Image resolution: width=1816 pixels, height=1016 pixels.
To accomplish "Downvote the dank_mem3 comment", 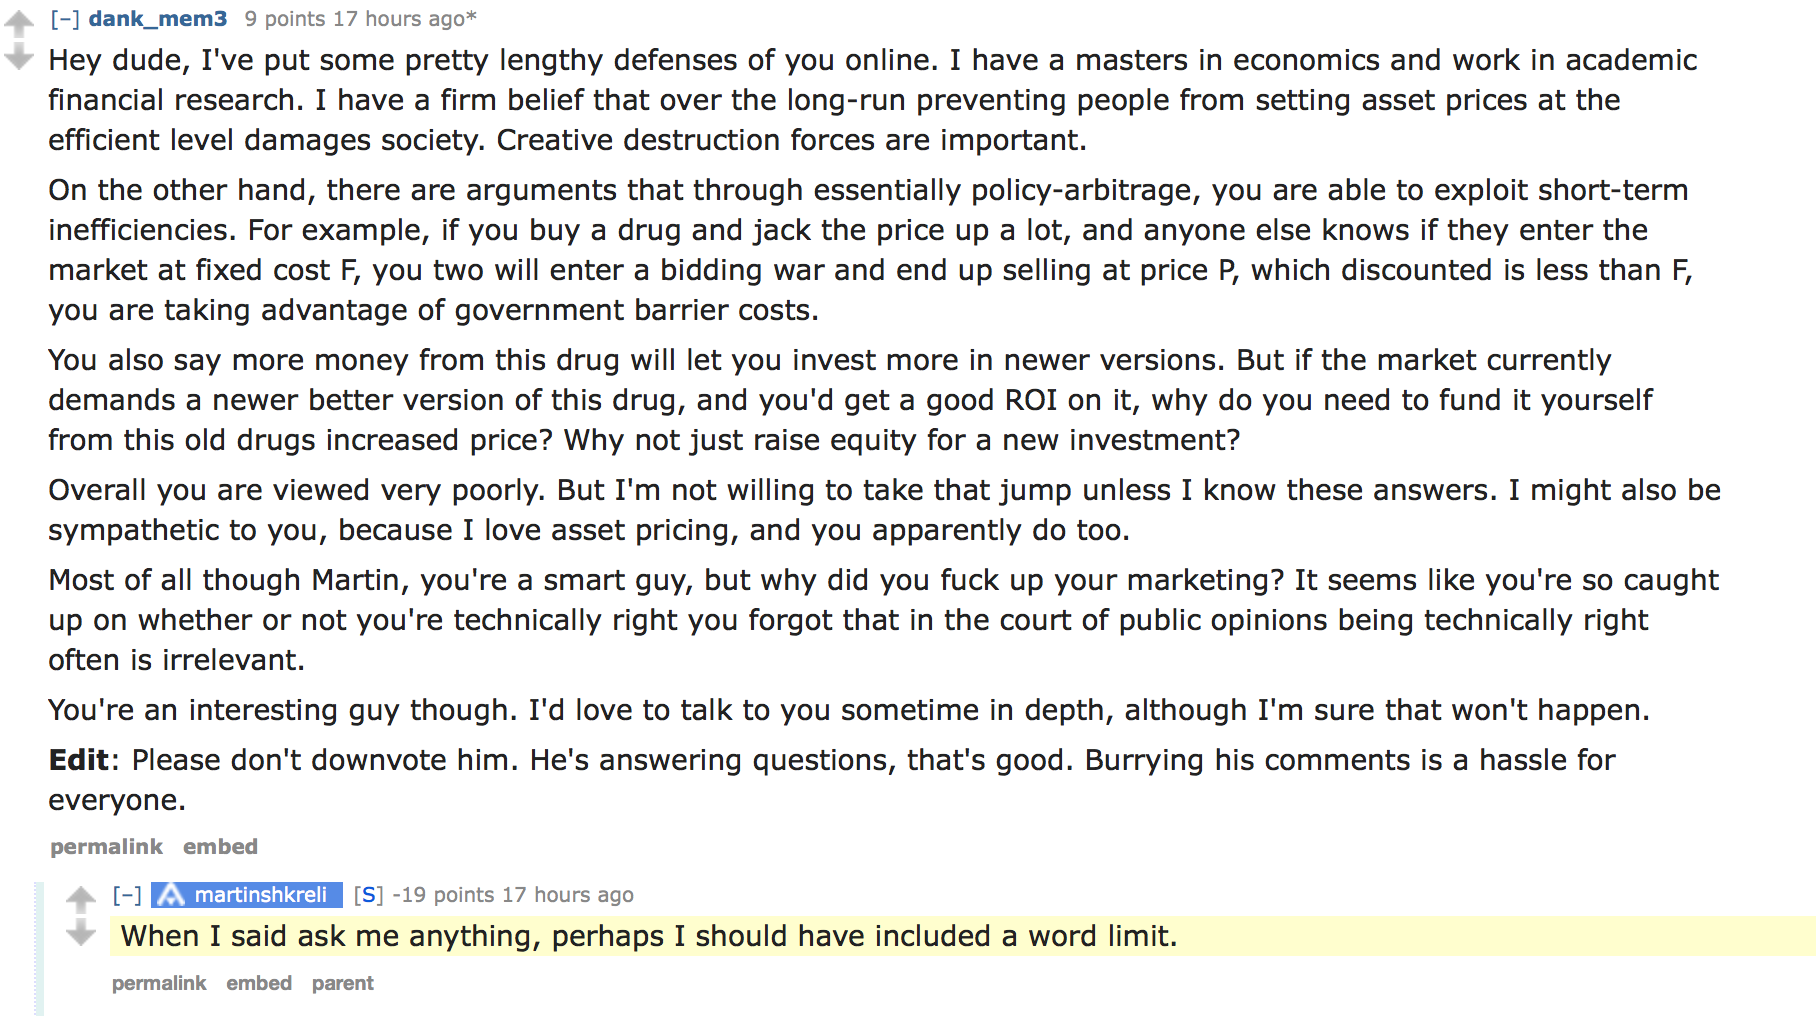I will (x=19, y=57).
